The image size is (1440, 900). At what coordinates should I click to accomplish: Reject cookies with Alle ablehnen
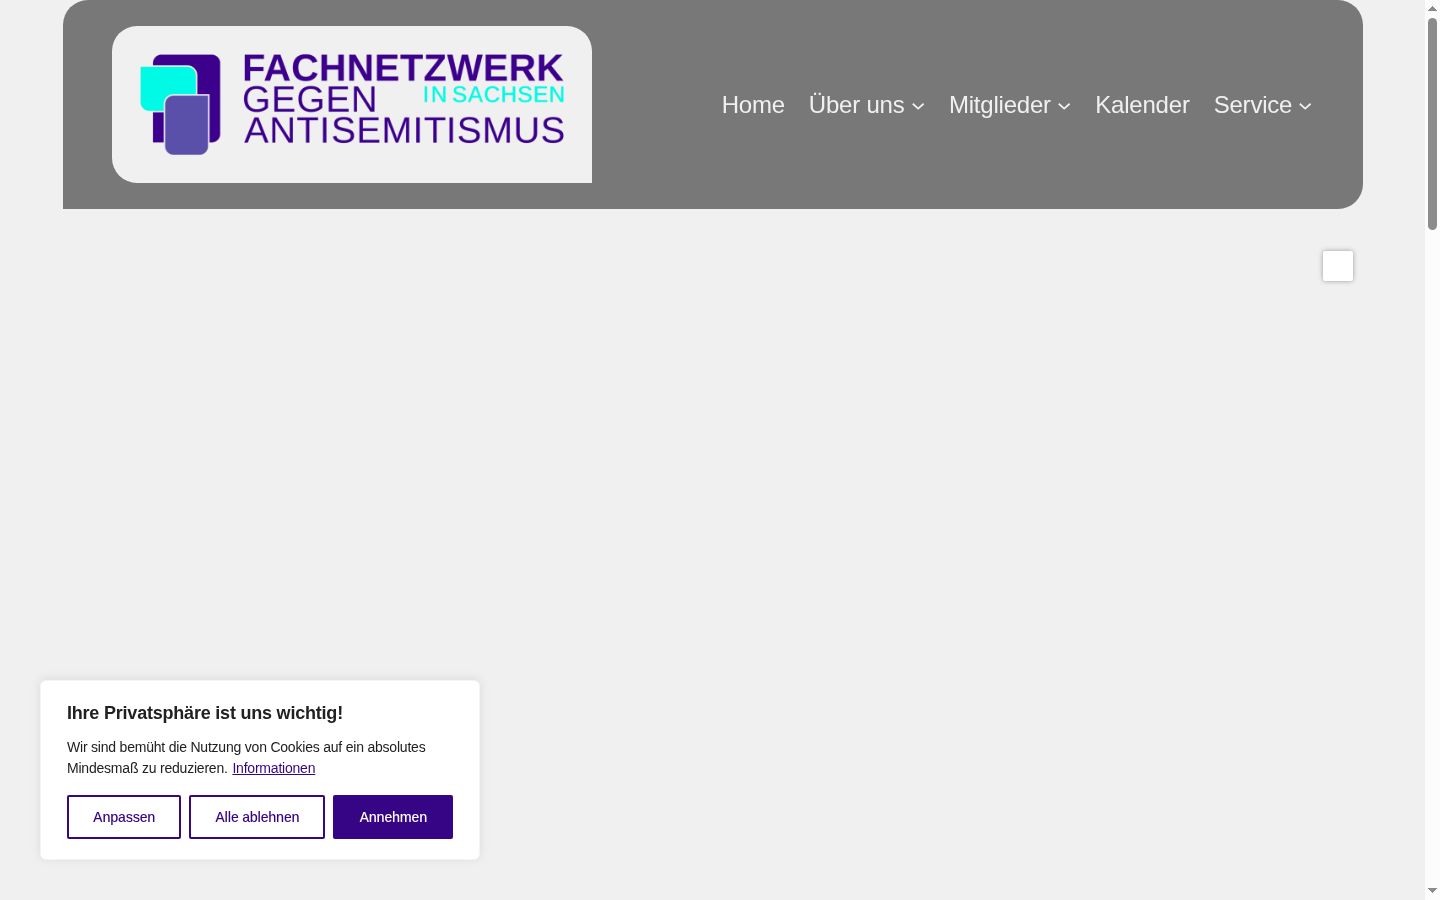tap(257, 817)
